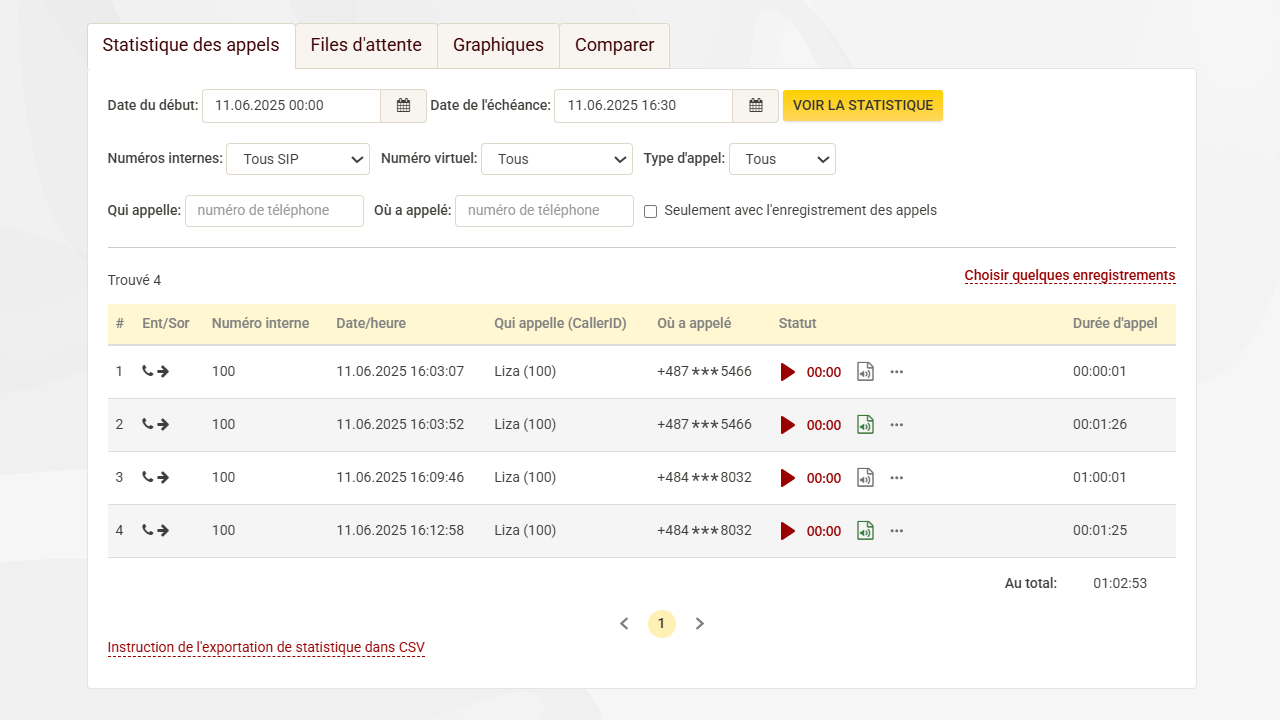
Task: Click 00:00 playback time in row 4
Action: pyautogui.click(x=824, y=531)
